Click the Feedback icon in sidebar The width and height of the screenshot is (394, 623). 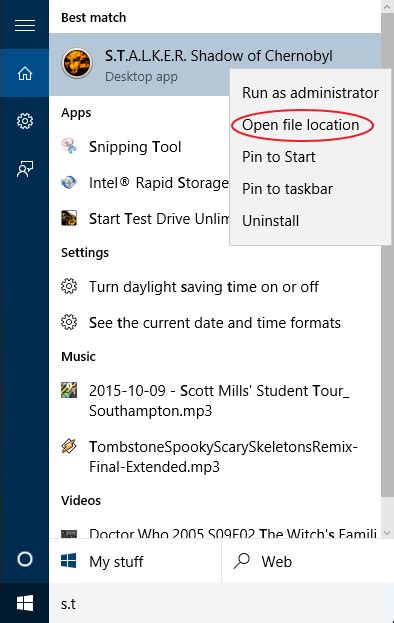click(25, 169)
